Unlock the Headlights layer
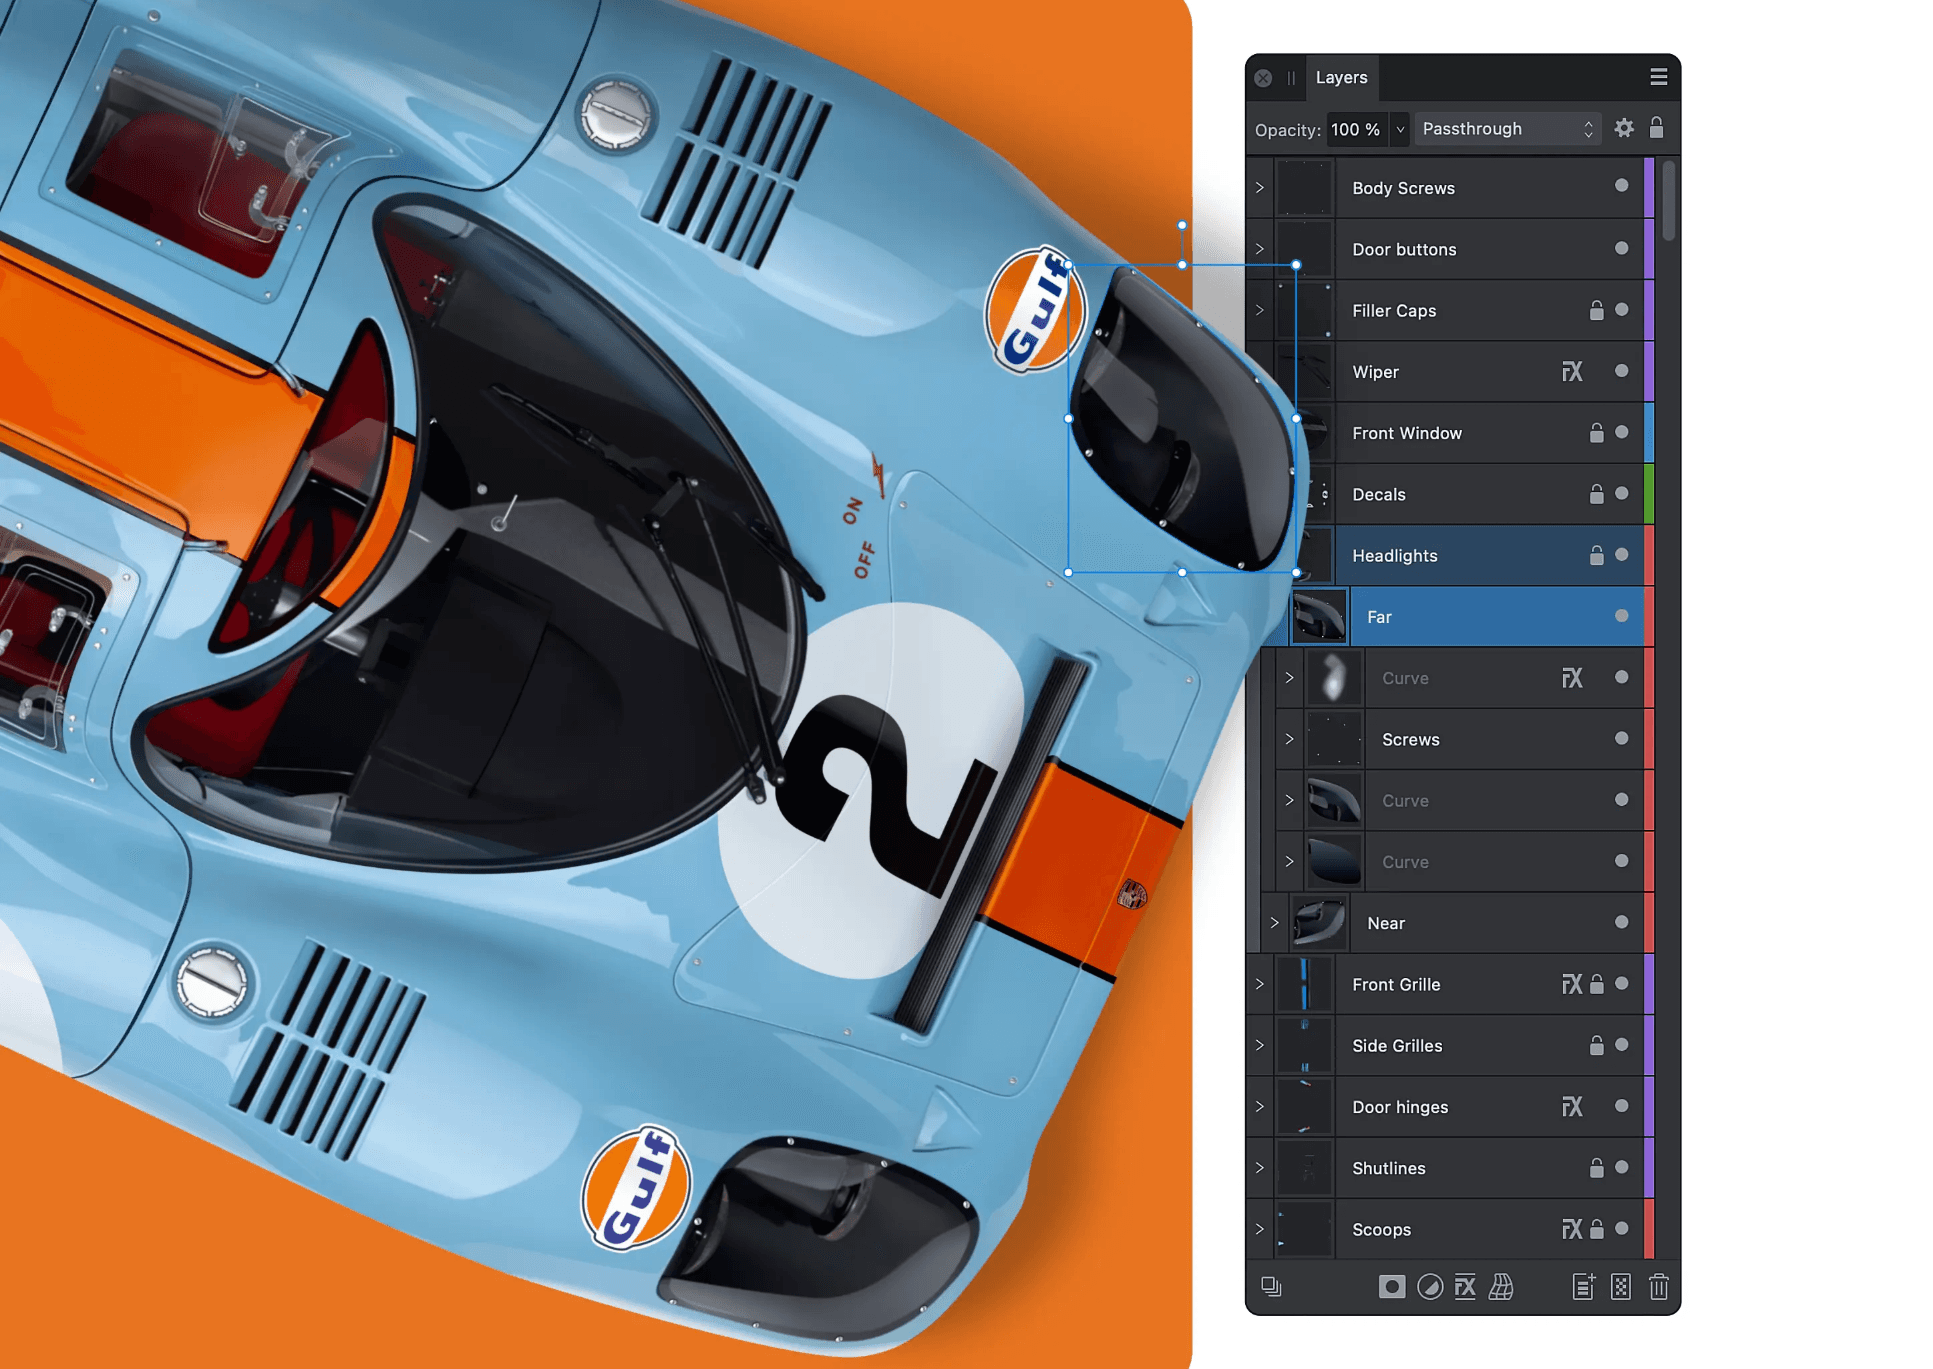The width and height of the screenshot is (1933, 1369). click(x=1597, y=555)
